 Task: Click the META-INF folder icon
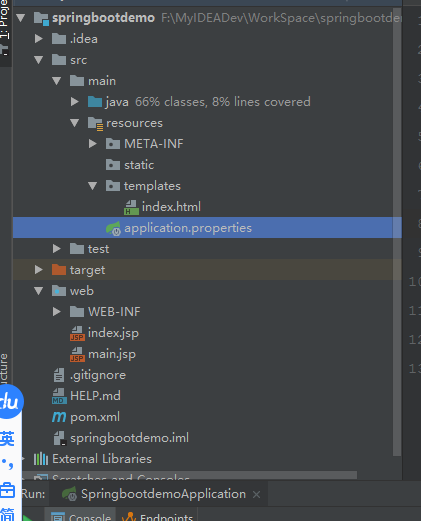113,144
